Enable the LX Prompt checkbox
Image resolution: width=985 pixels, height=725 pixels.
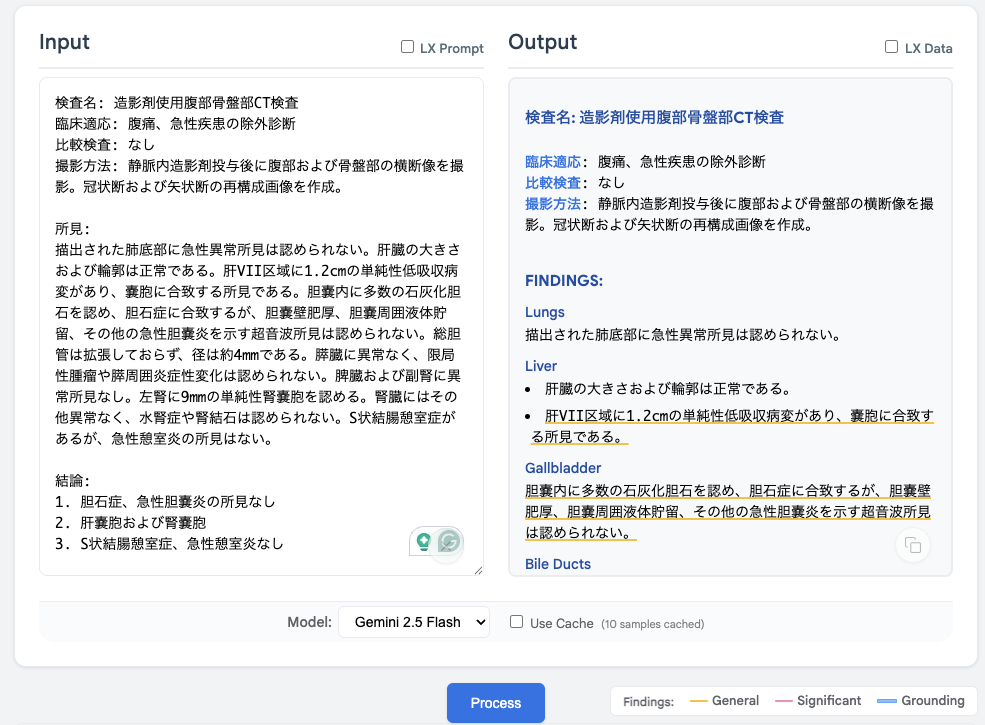407,47
